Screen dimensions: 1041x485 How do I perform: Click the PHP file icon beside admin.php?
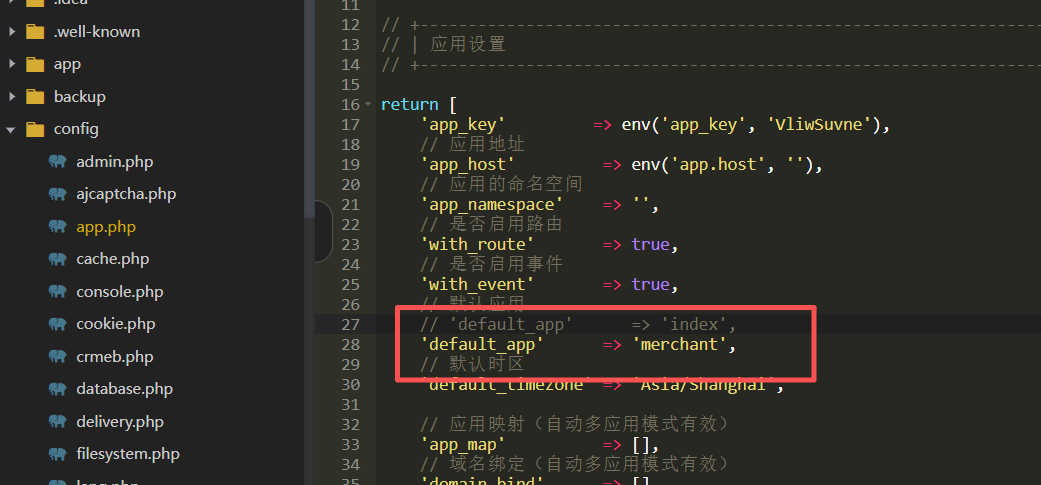point(58,162)
